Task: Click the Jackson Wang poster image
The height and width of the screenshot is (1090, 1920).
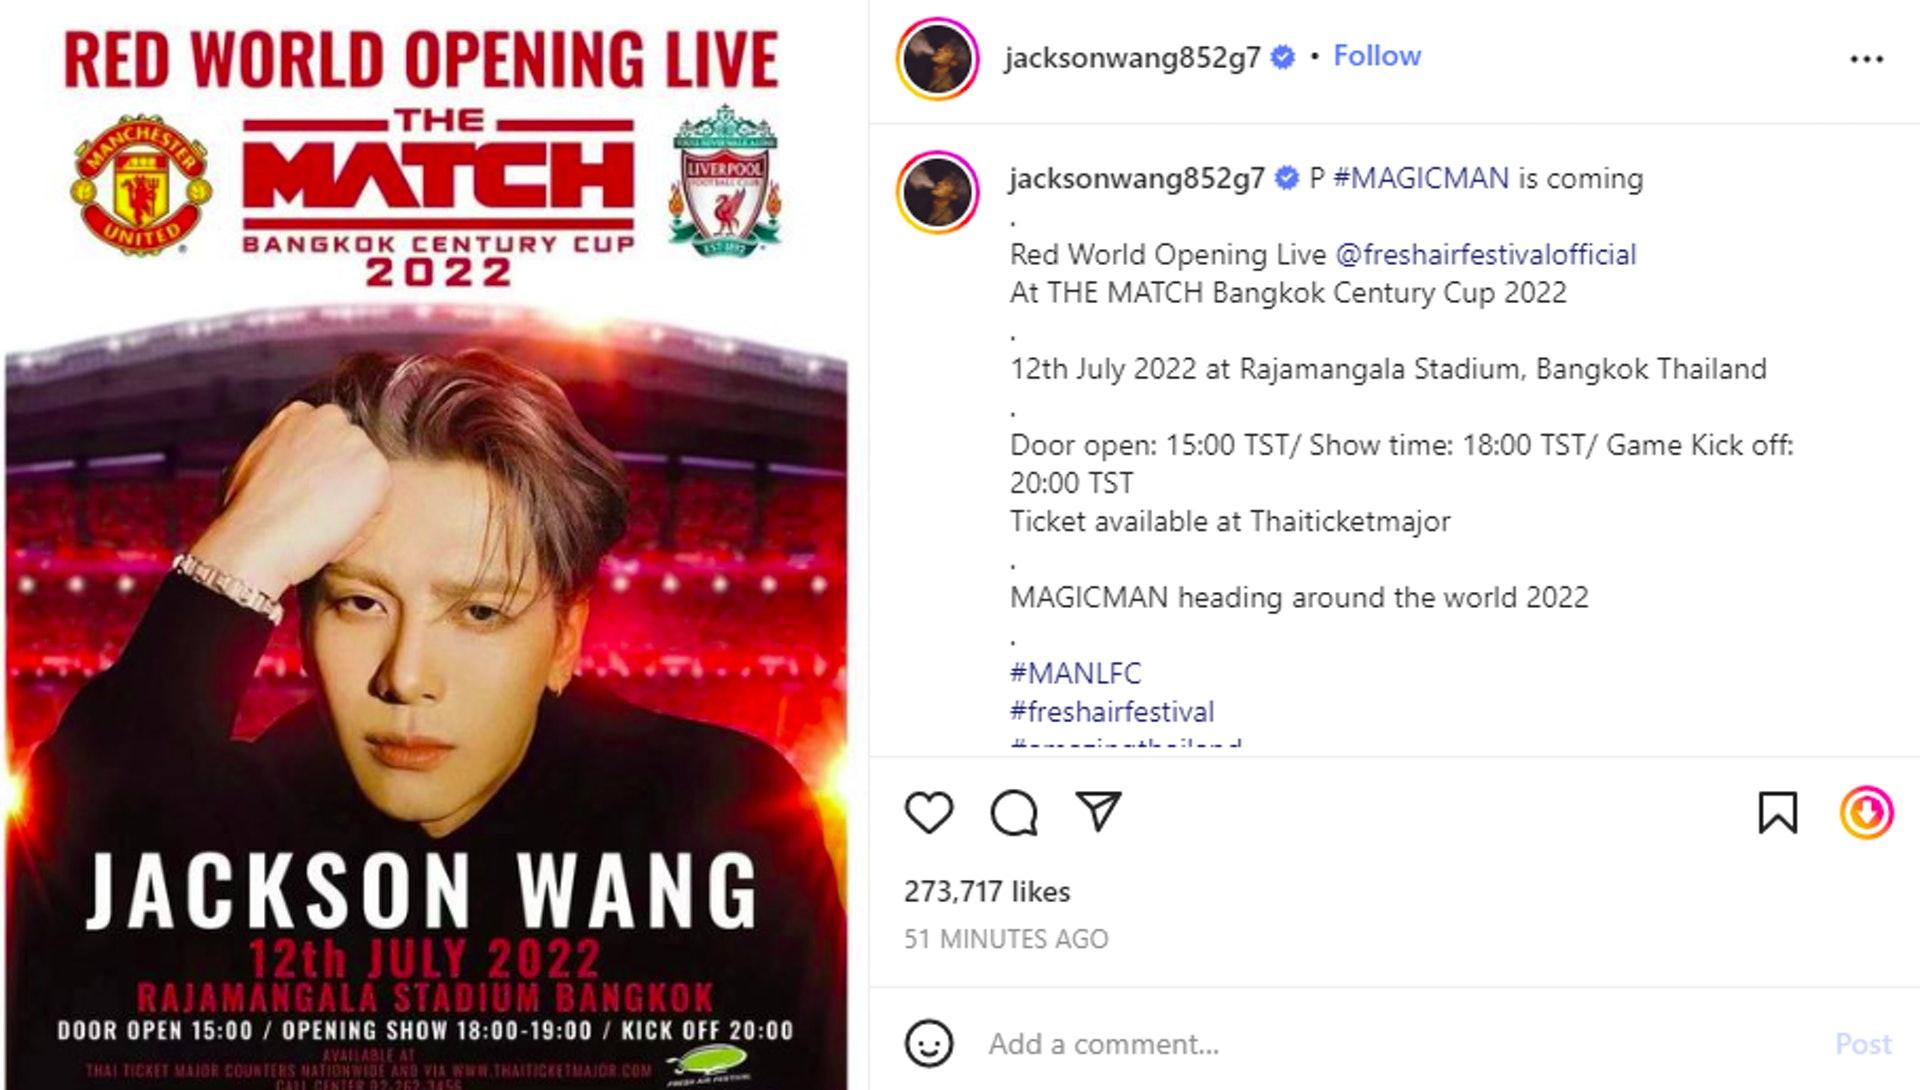Action: (427, 545)
